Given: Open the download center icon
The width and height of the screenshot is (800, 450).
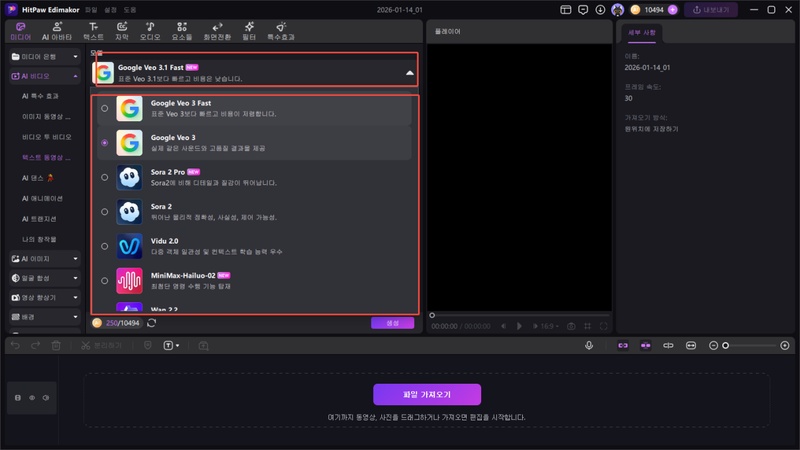Looking at the screenshot, I should pos(600,10).
